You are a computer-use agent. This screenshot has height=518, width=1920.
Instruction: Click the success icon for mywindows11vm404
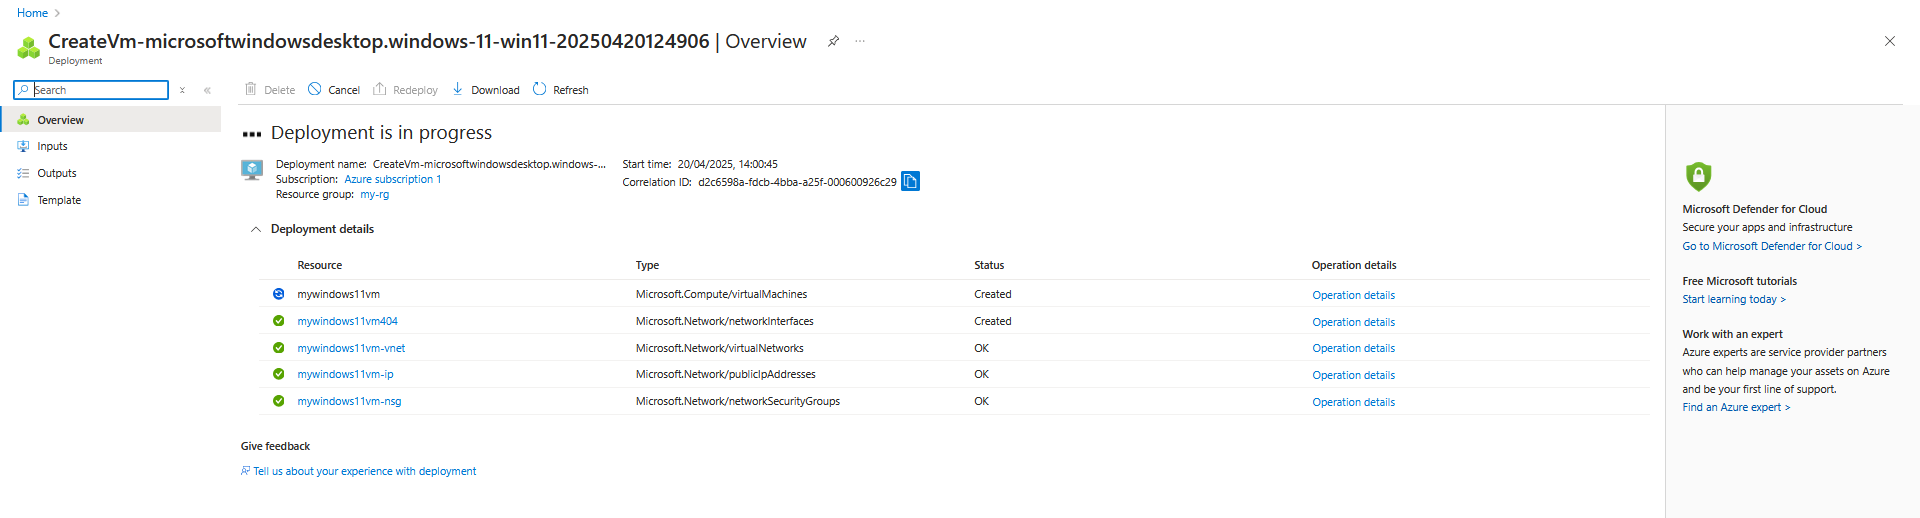[278, 321]
